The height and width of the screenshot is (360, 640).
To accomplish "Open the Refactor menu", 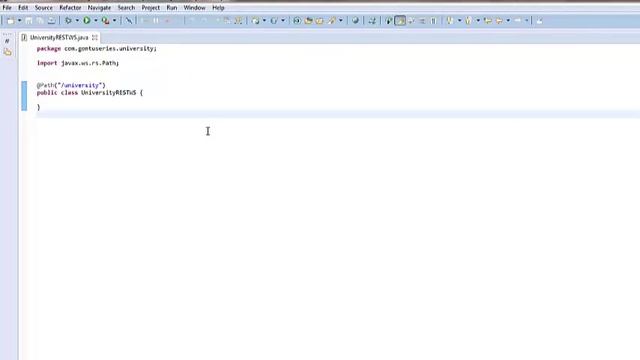I will [70, 8].
